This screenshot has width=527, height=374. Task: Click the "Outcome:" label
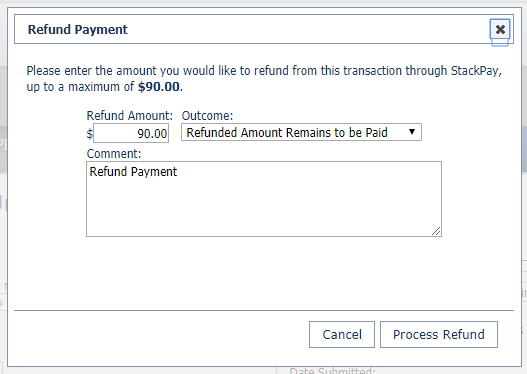(x=207, y=116)
